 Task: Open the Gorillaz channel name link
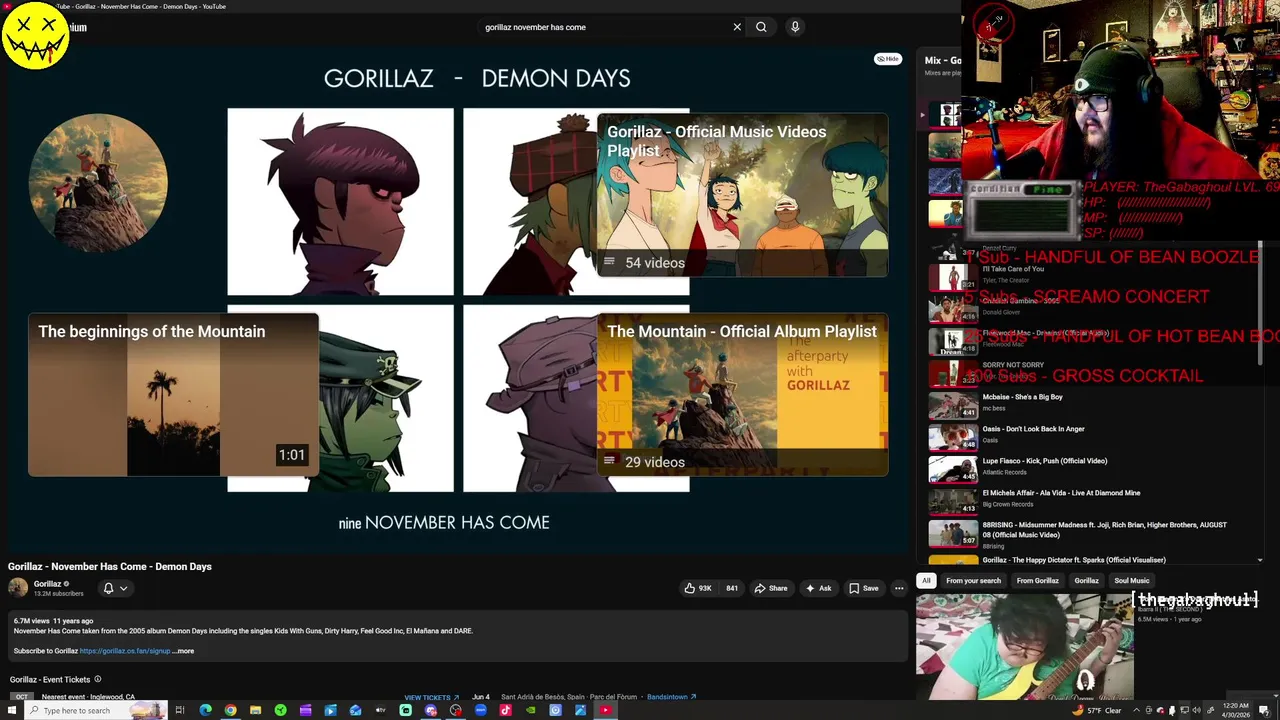48,584
